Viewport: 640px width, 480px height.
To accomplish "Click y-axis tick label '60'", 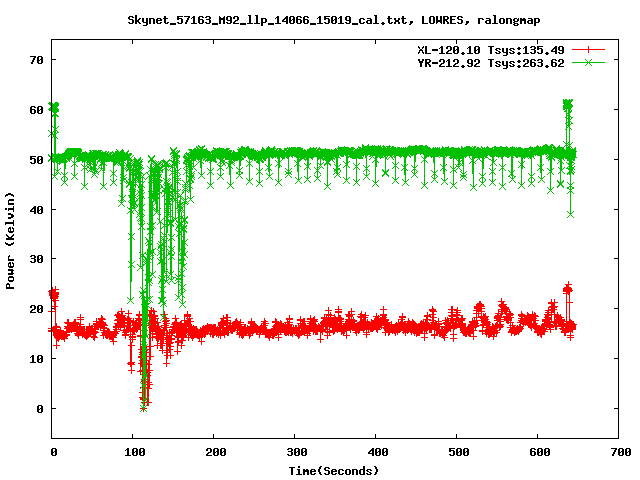I will click(x=36, y=110).
